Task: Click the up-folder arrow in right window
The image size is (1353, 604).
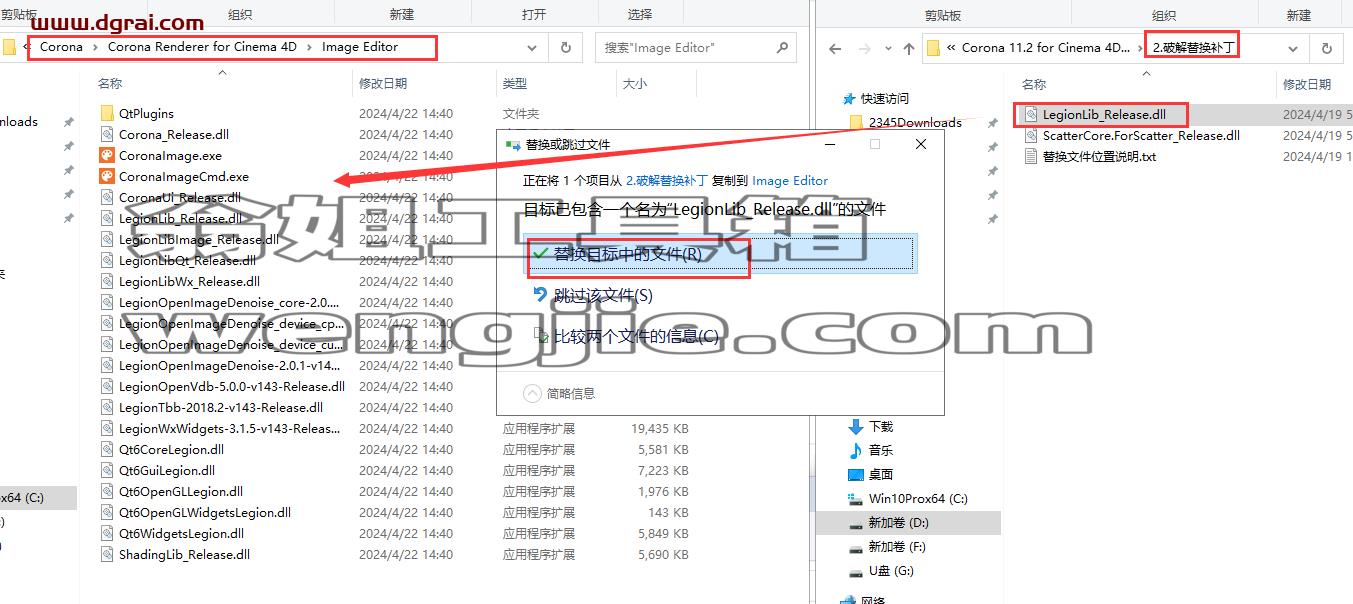Action: 908,48
